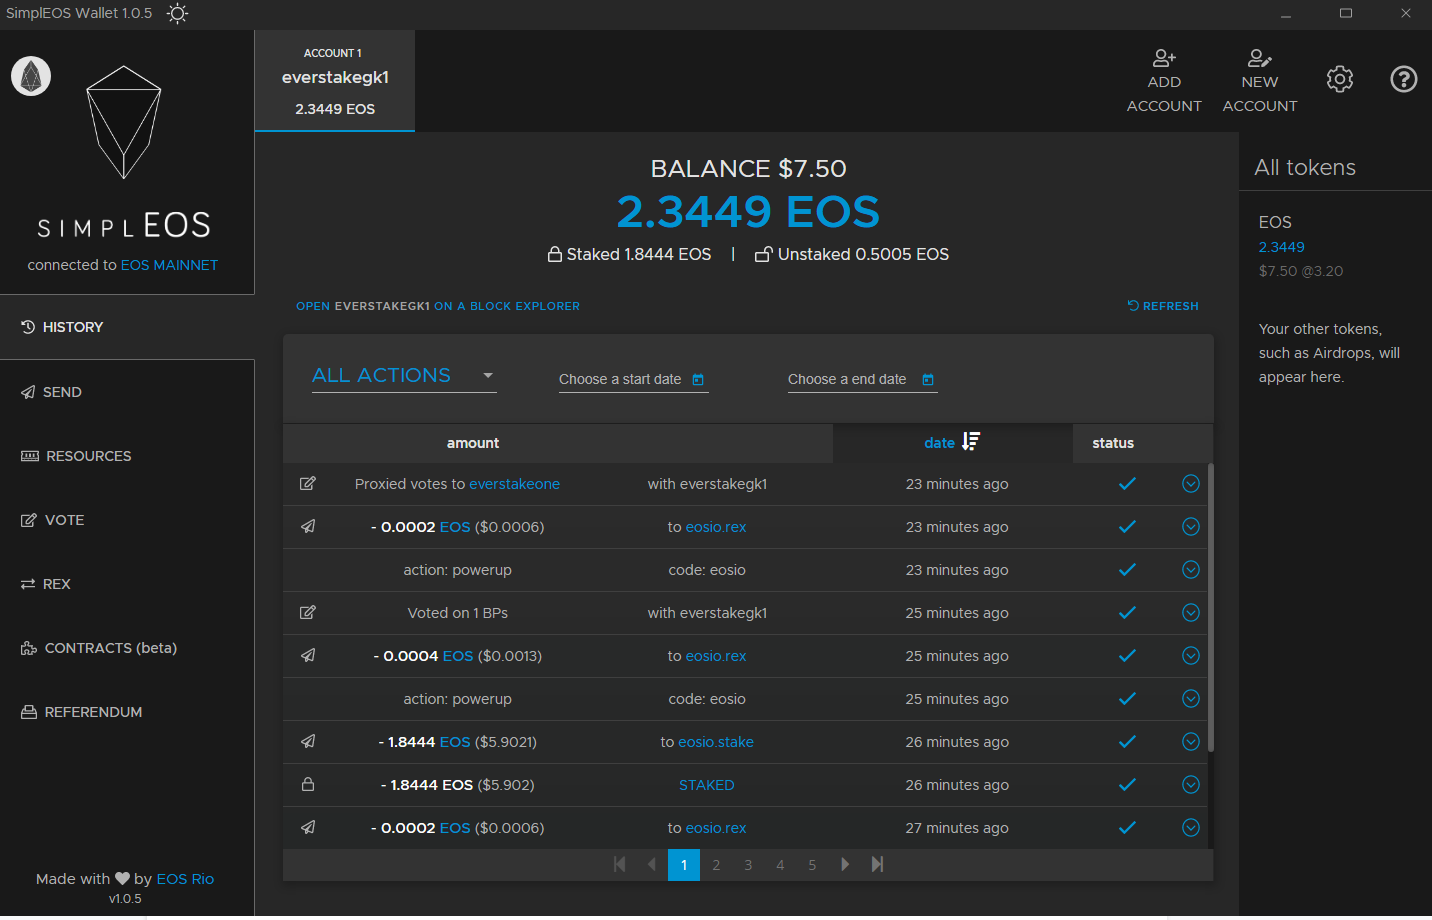Expand the 27 minutes ago row details

click(1190, 828)
